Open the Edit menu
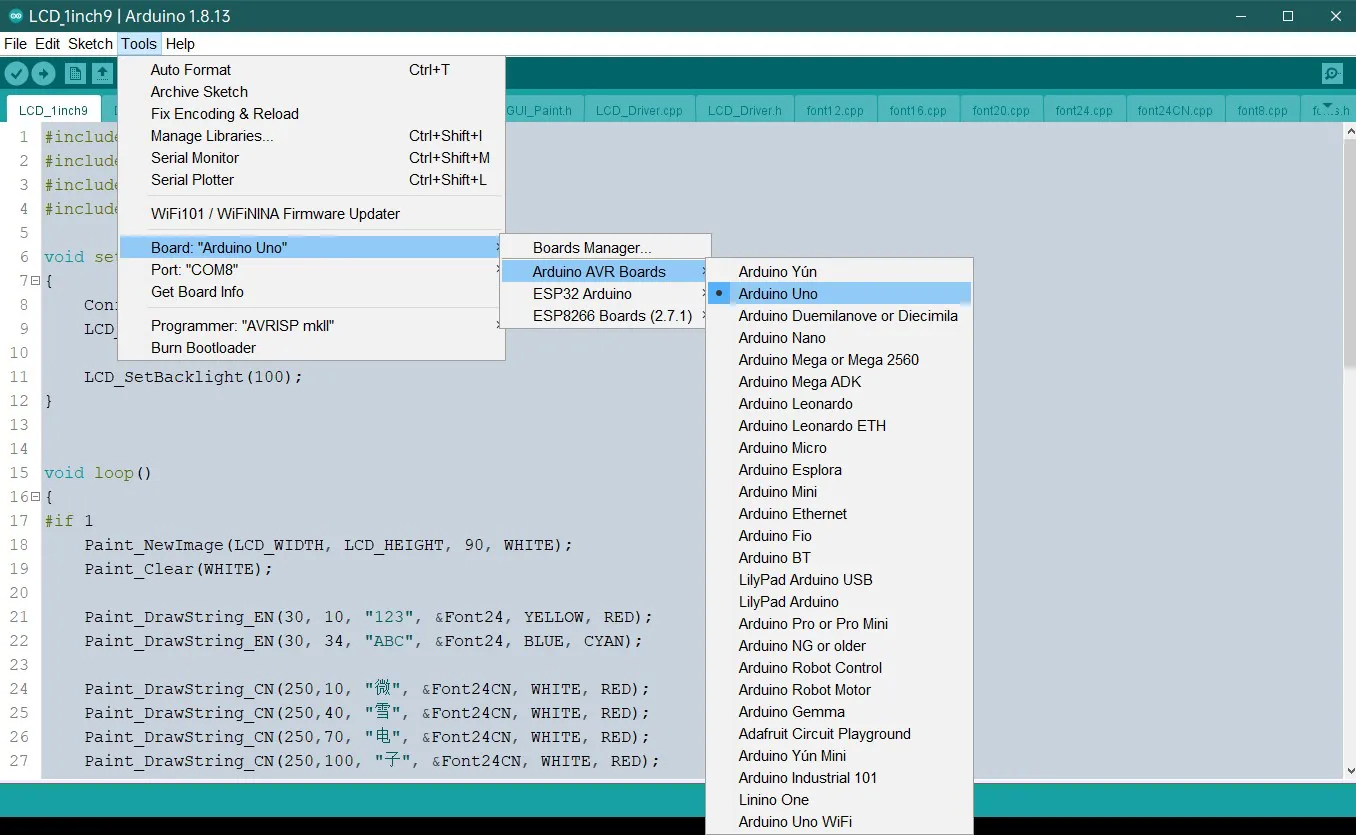Viewport: 1356px width, 835px height. (47, 44)
